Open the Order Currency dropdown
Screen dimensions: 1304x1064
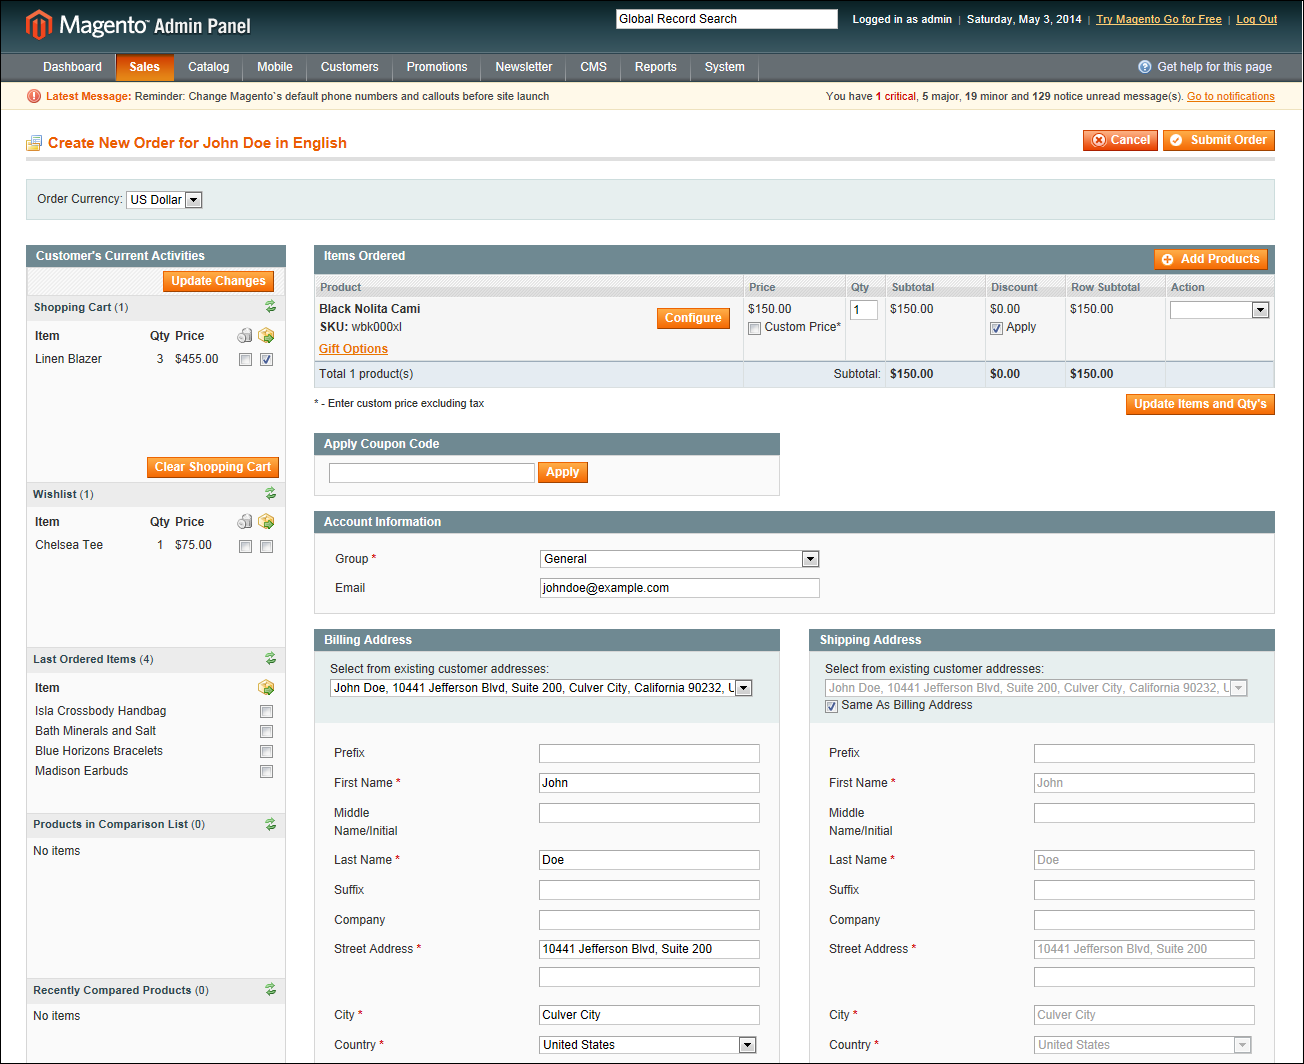coord(165,200)
